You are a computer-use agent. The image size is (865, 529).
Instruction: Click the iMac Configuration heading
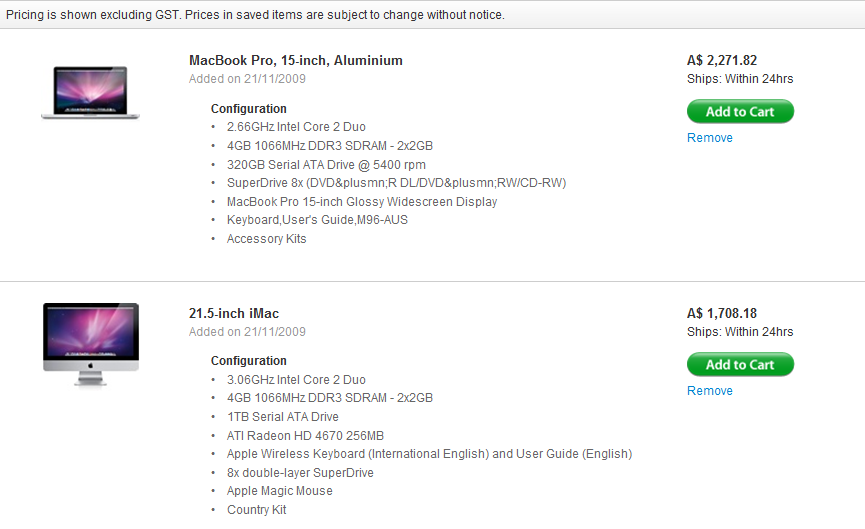tap(249, 361)
